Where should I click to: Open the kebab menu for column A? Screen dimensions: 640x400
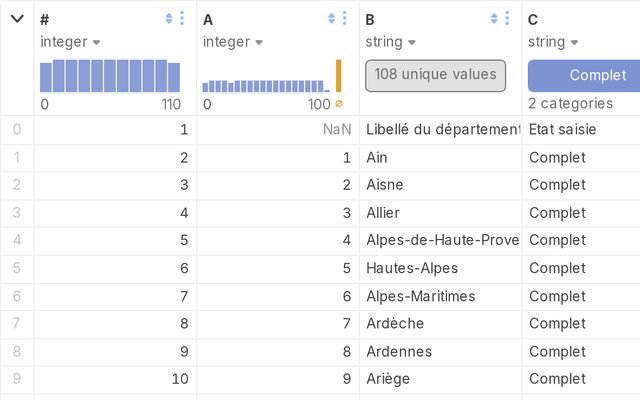pos(345,19)
